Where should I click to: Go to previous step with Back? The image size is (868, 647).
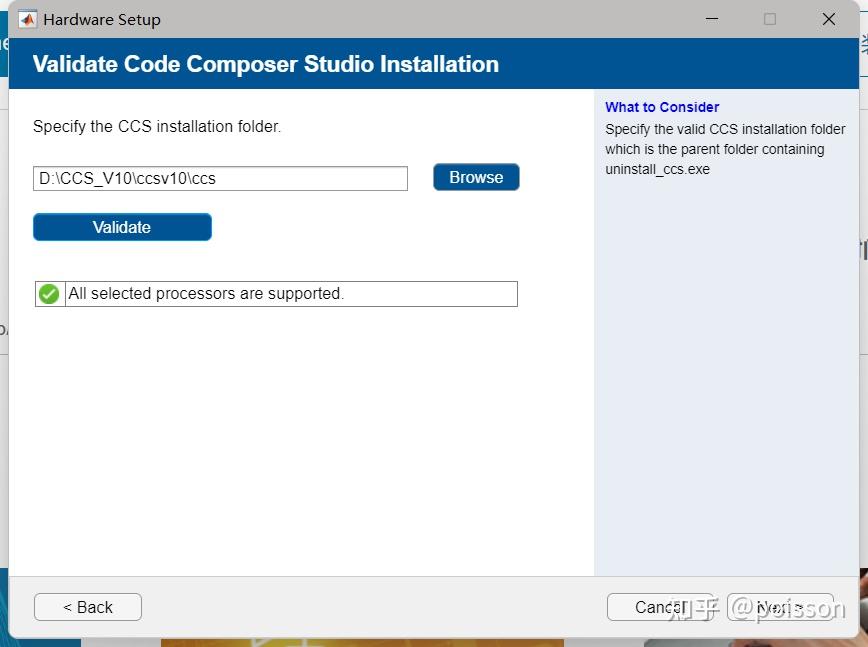[x=88, y=607]
